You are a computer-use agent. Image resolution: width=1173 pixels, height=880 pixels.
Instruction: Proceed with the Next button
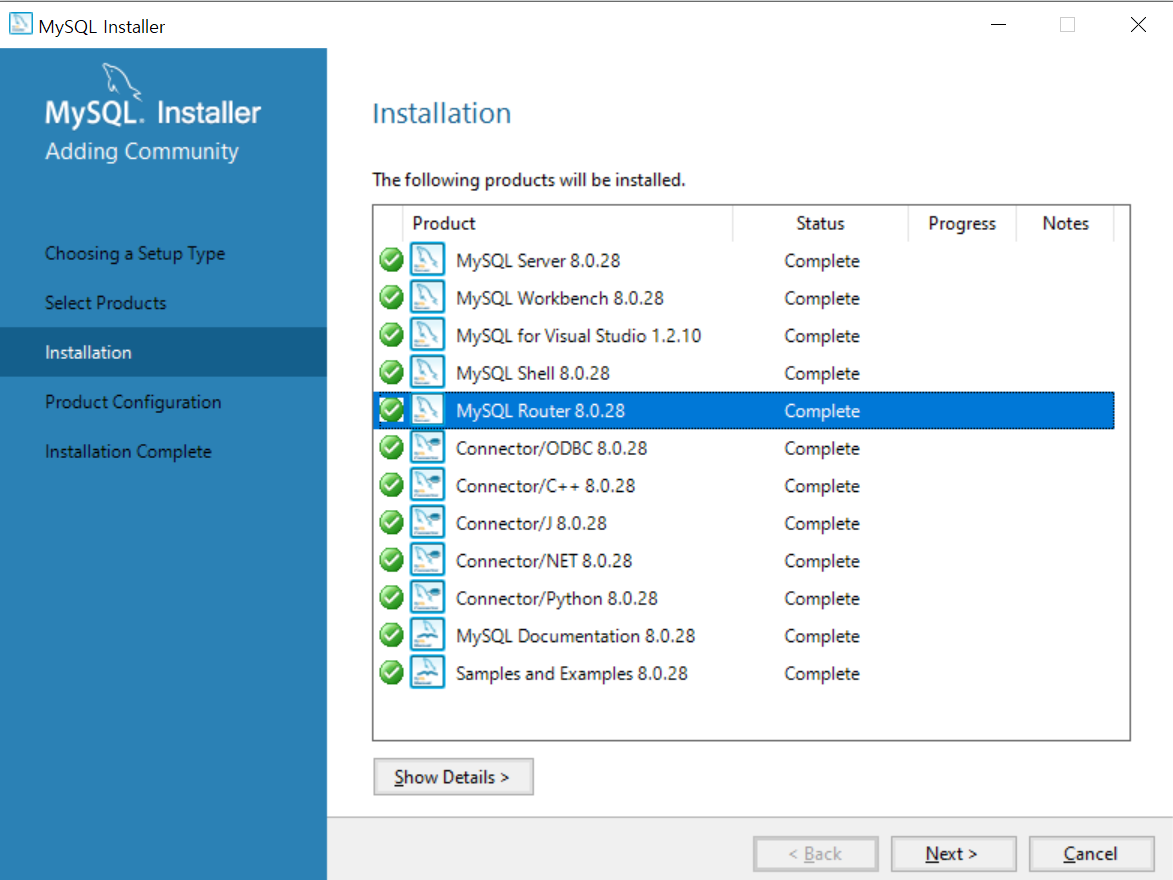tap(953, 854)
